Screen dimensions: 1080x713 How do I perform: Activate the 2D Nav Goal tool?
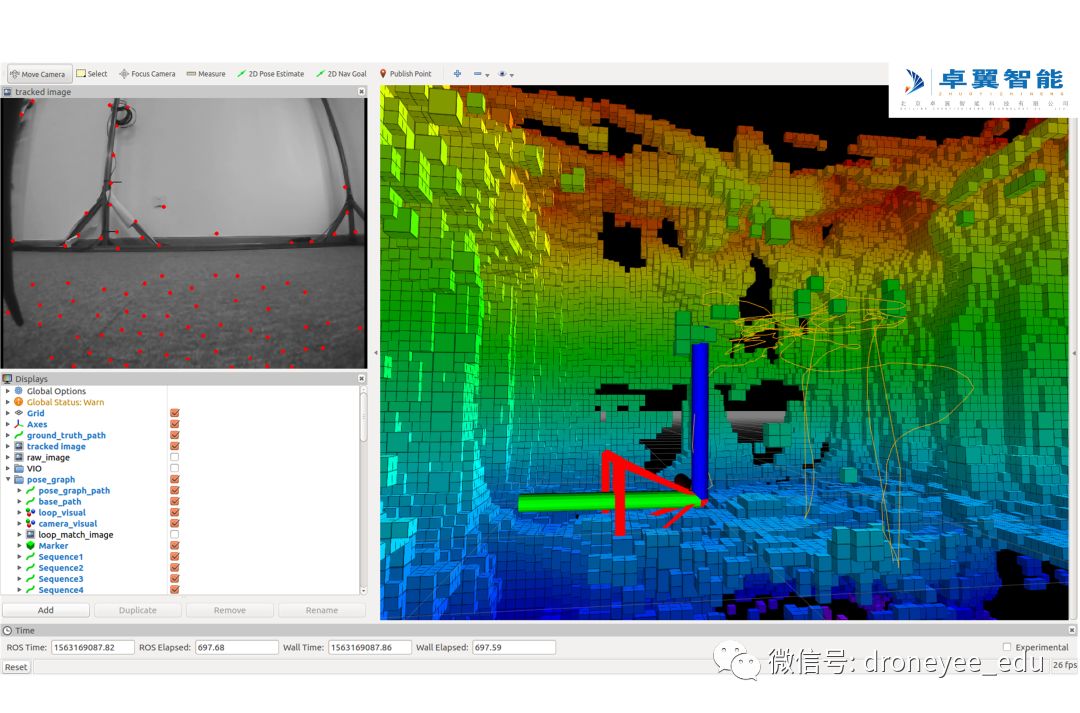coord(341,74)
